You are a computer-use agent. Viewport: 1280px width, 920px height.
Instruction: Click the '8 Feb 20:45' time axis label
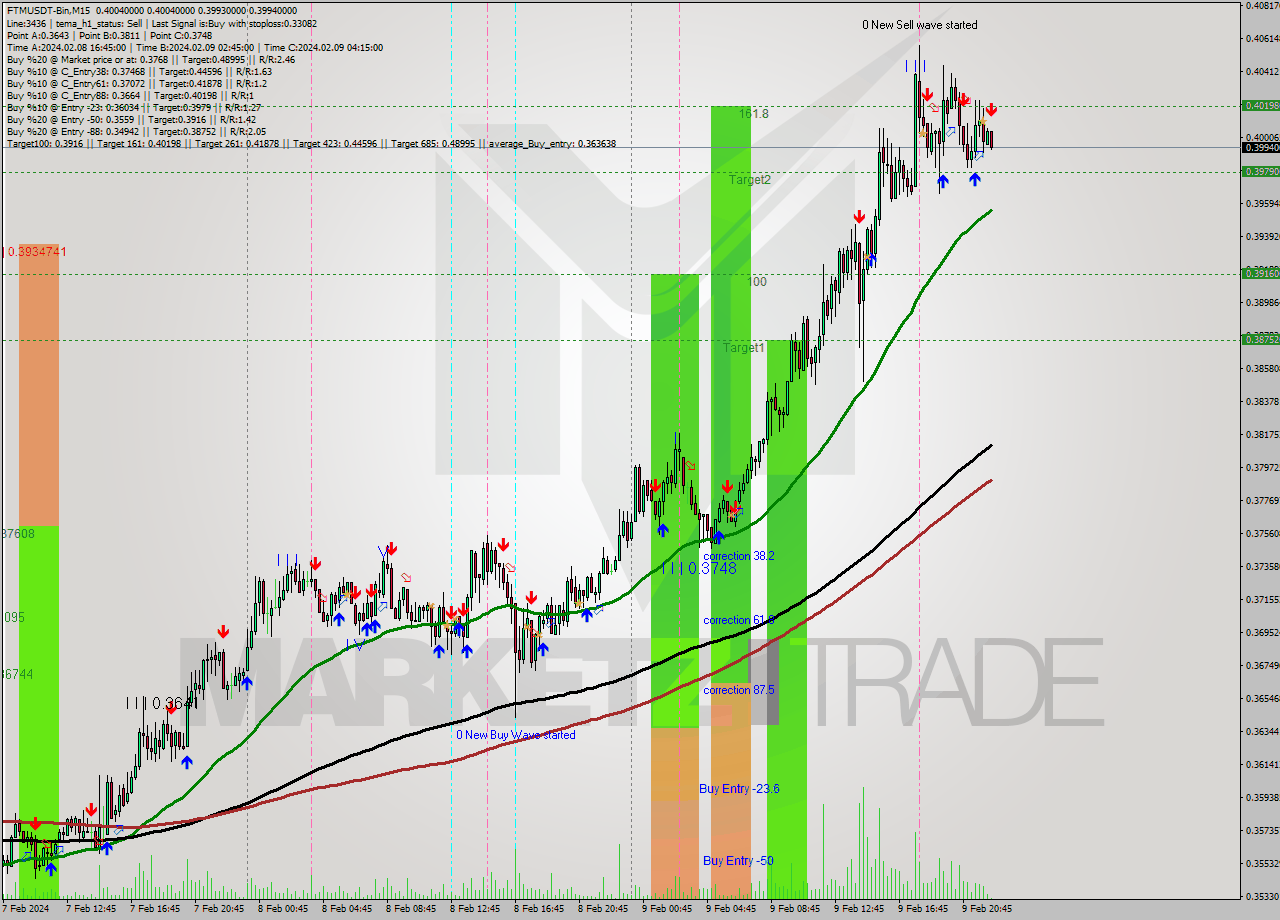click(x=603, y=909)
